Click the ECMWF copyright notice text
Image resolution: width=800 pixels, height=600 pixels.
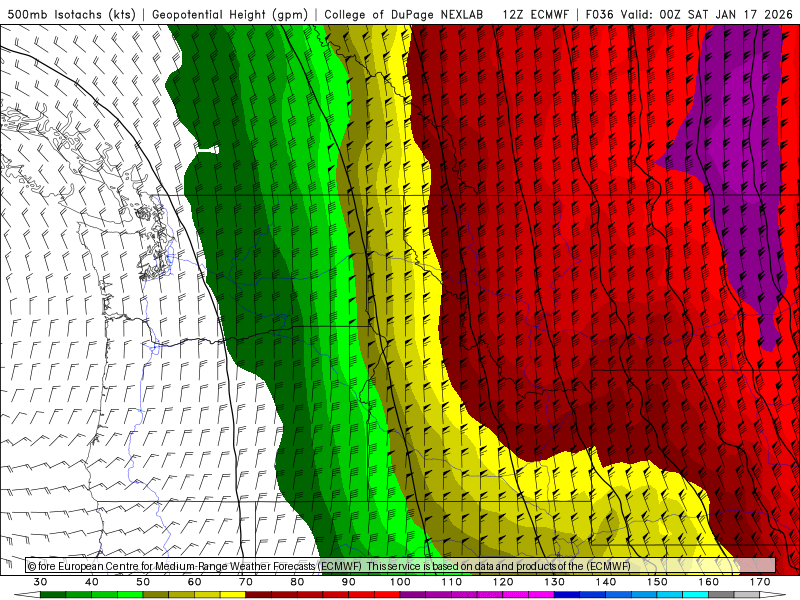coord(329,566)
